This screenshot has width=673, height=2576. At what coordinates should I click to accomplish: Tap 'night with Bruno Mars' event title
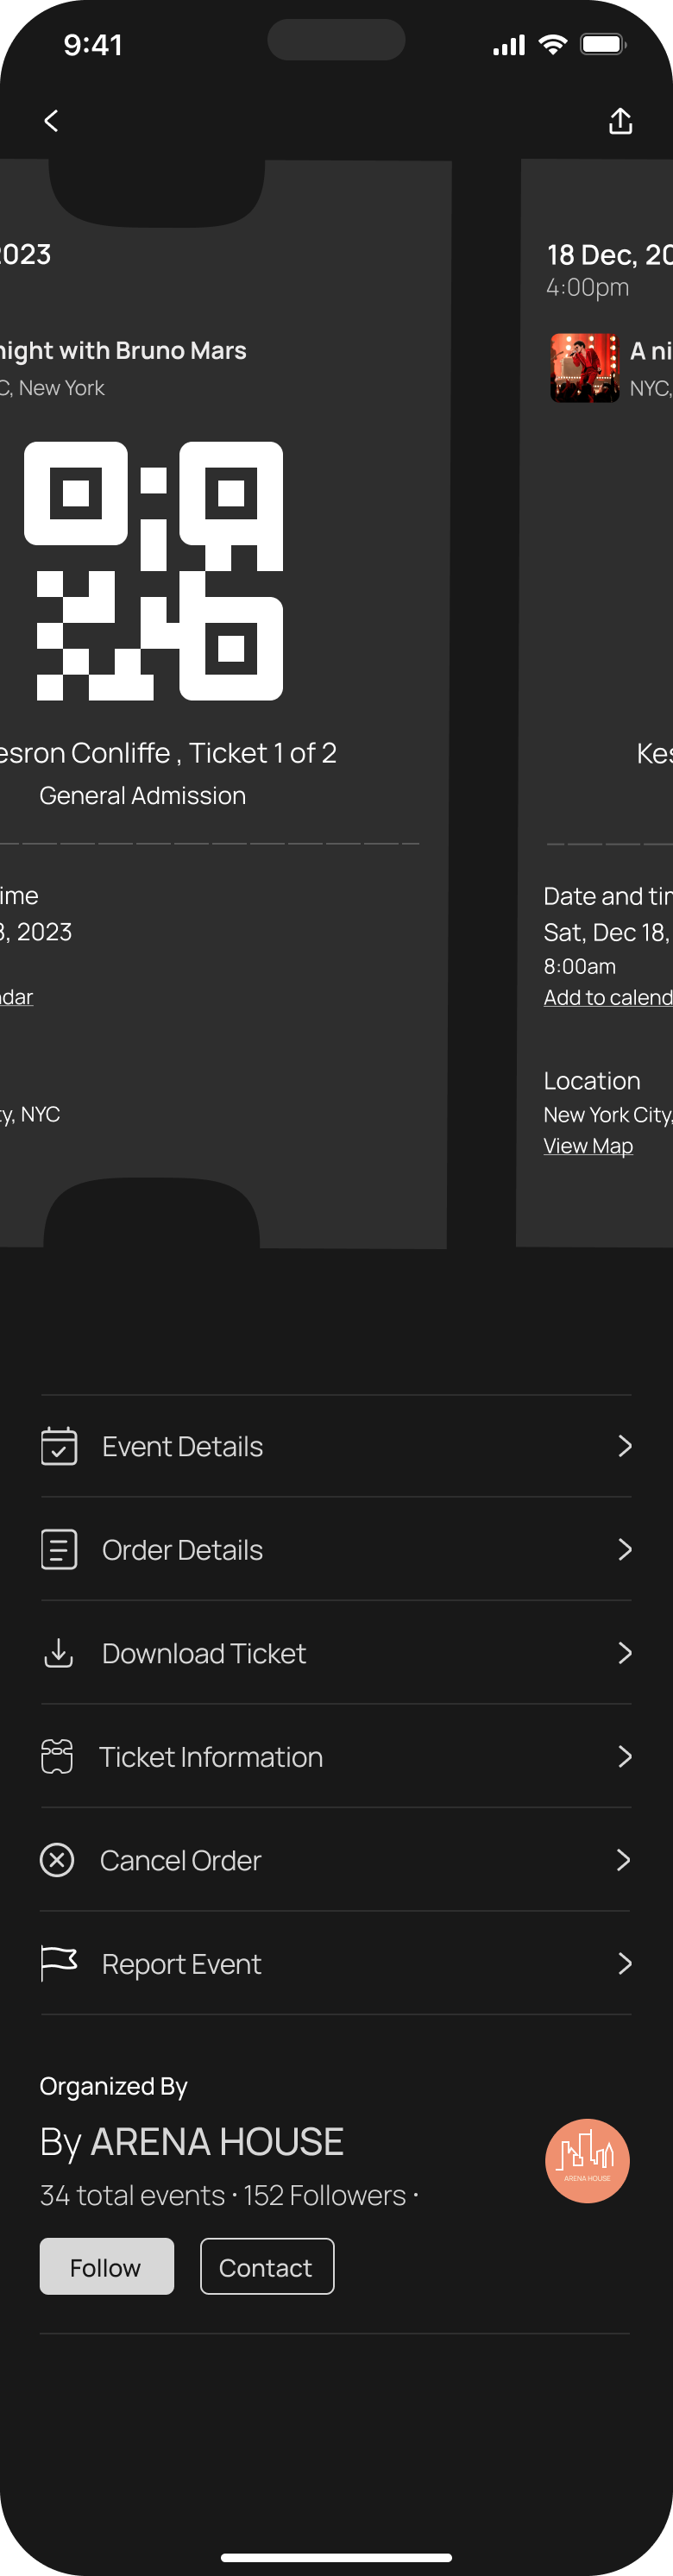(x=123, y=350)
